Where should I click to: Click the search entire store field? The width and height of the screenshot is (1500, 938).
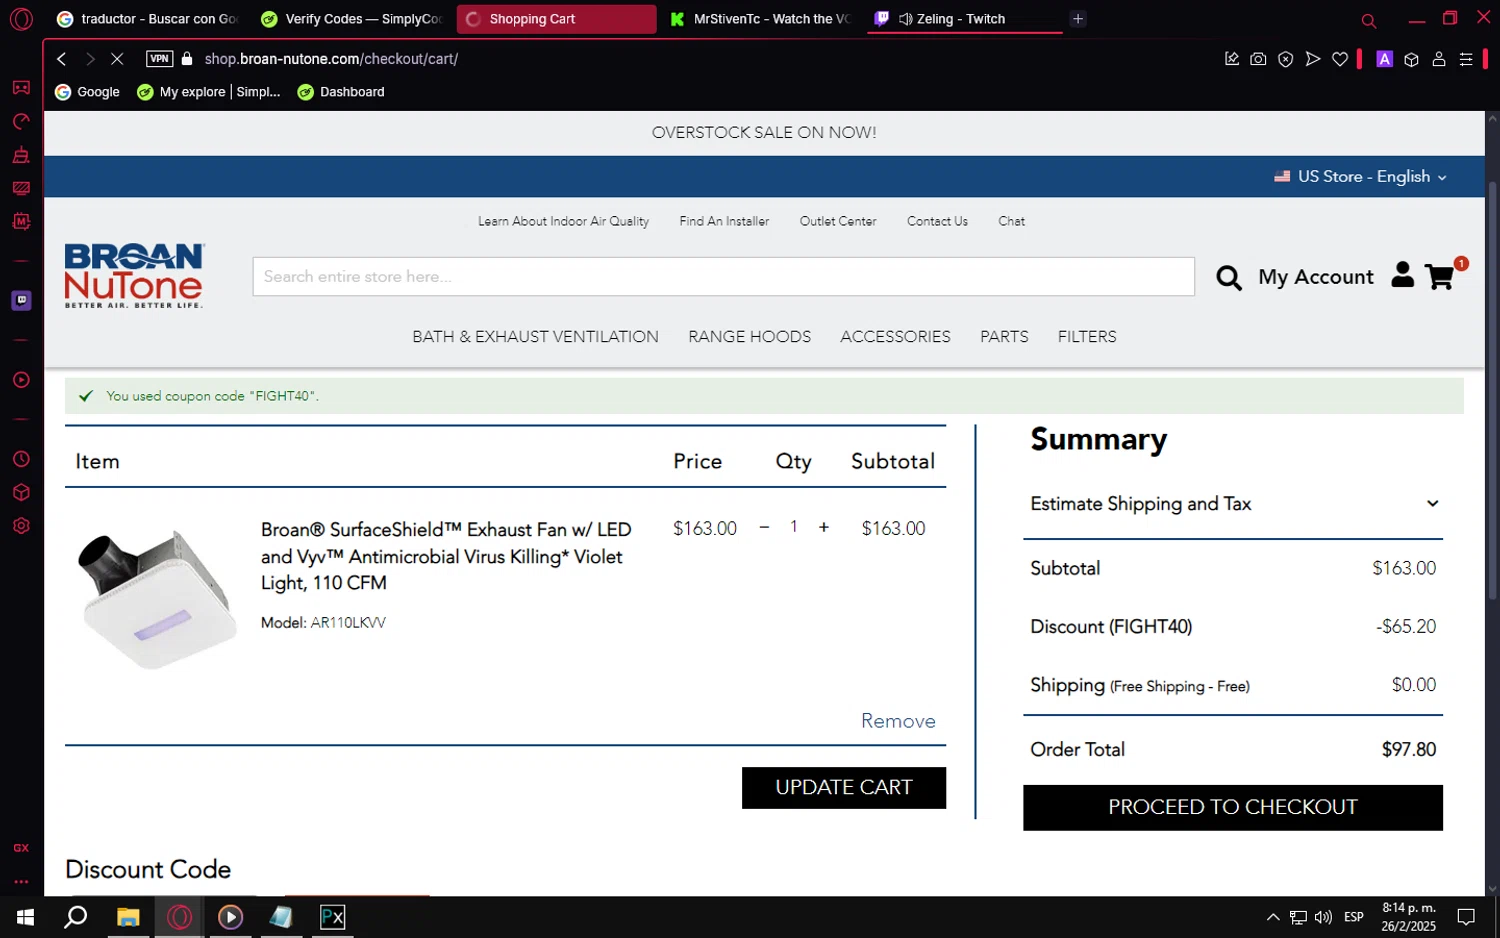pos(723,277)
